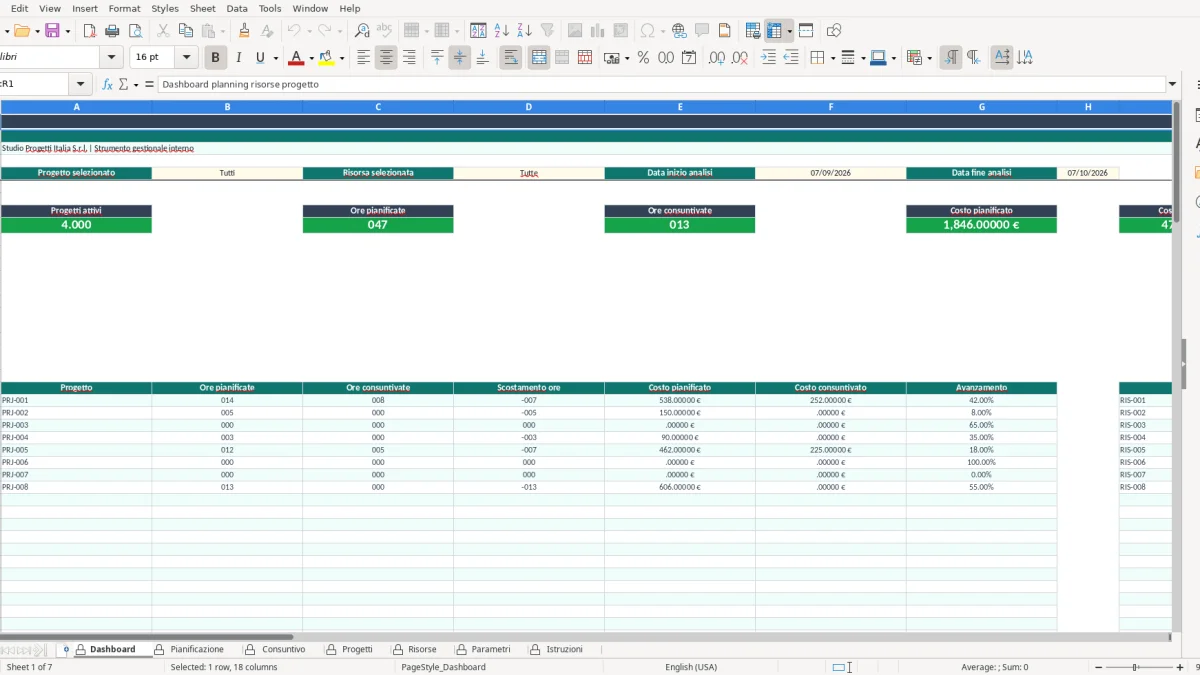Toggle Align Right
This screenshot has width=1200, height=675.
[x=408, y=58]
